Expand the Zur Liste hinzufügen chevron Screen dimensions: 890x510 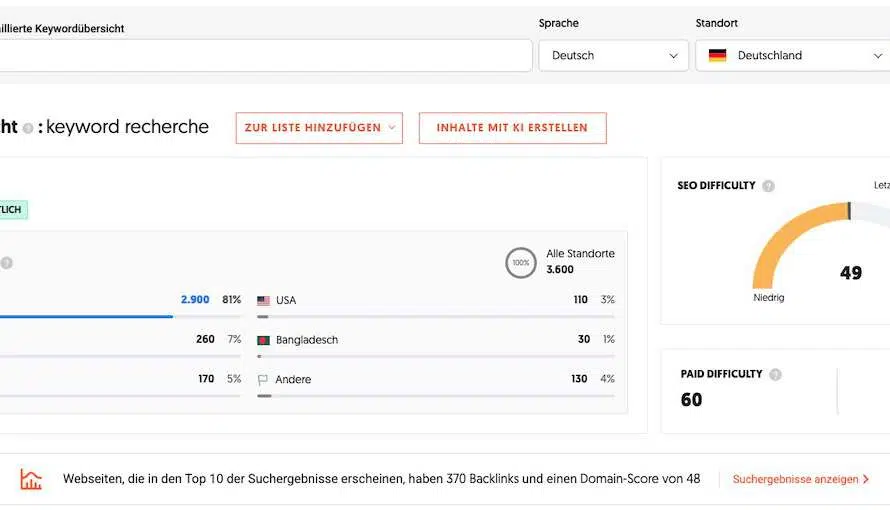[392, 128]
